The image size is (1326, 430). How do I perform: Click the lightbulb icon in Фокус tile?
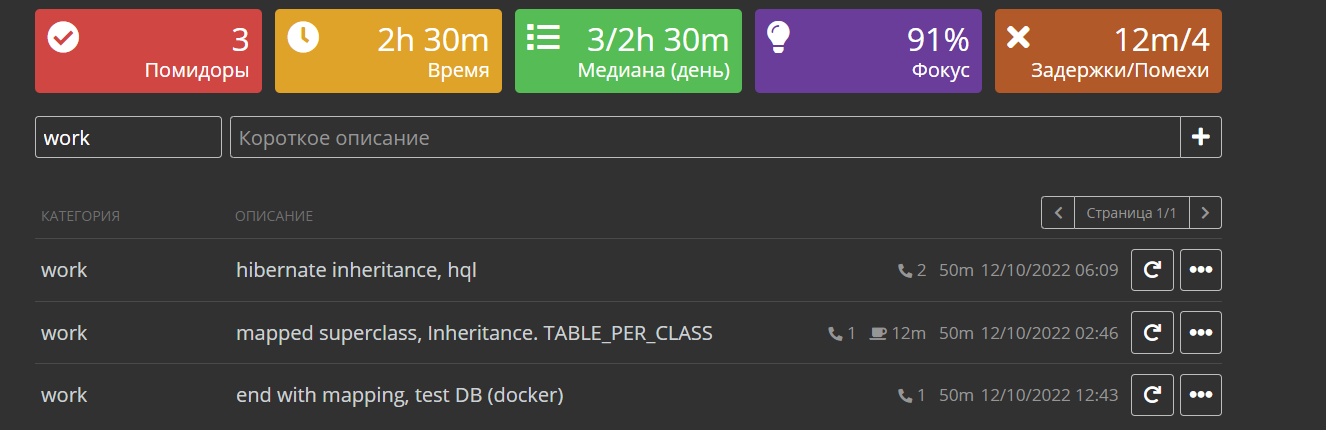778,37
